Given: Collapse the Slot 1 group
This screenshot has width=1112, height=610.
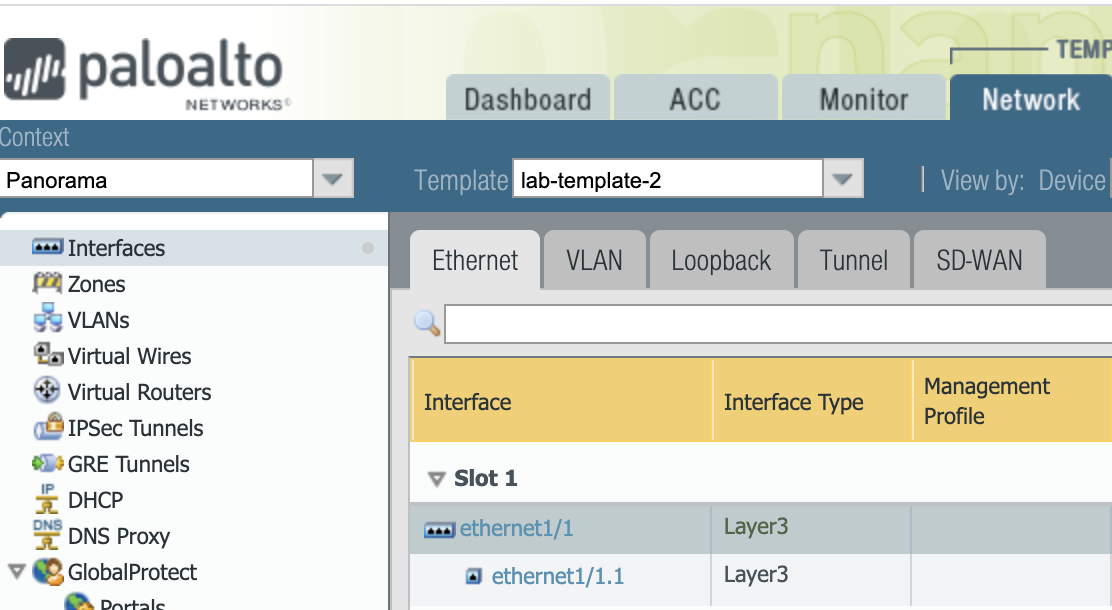Looking at the screenshot, I should pyautogui.click(x=436, y=479).
